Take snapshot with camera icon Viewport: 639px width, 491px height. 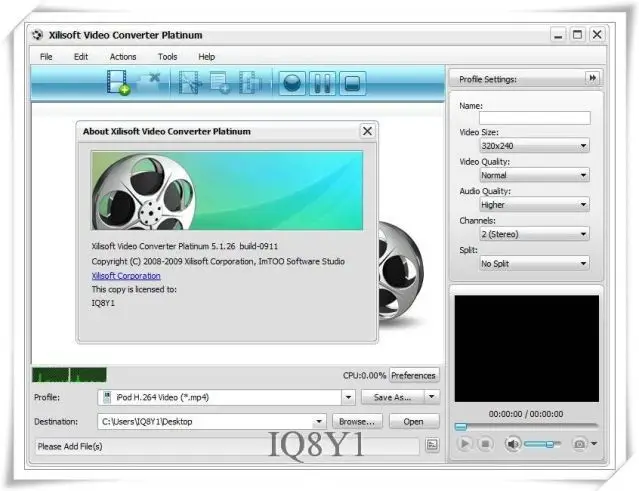point(579,443)
